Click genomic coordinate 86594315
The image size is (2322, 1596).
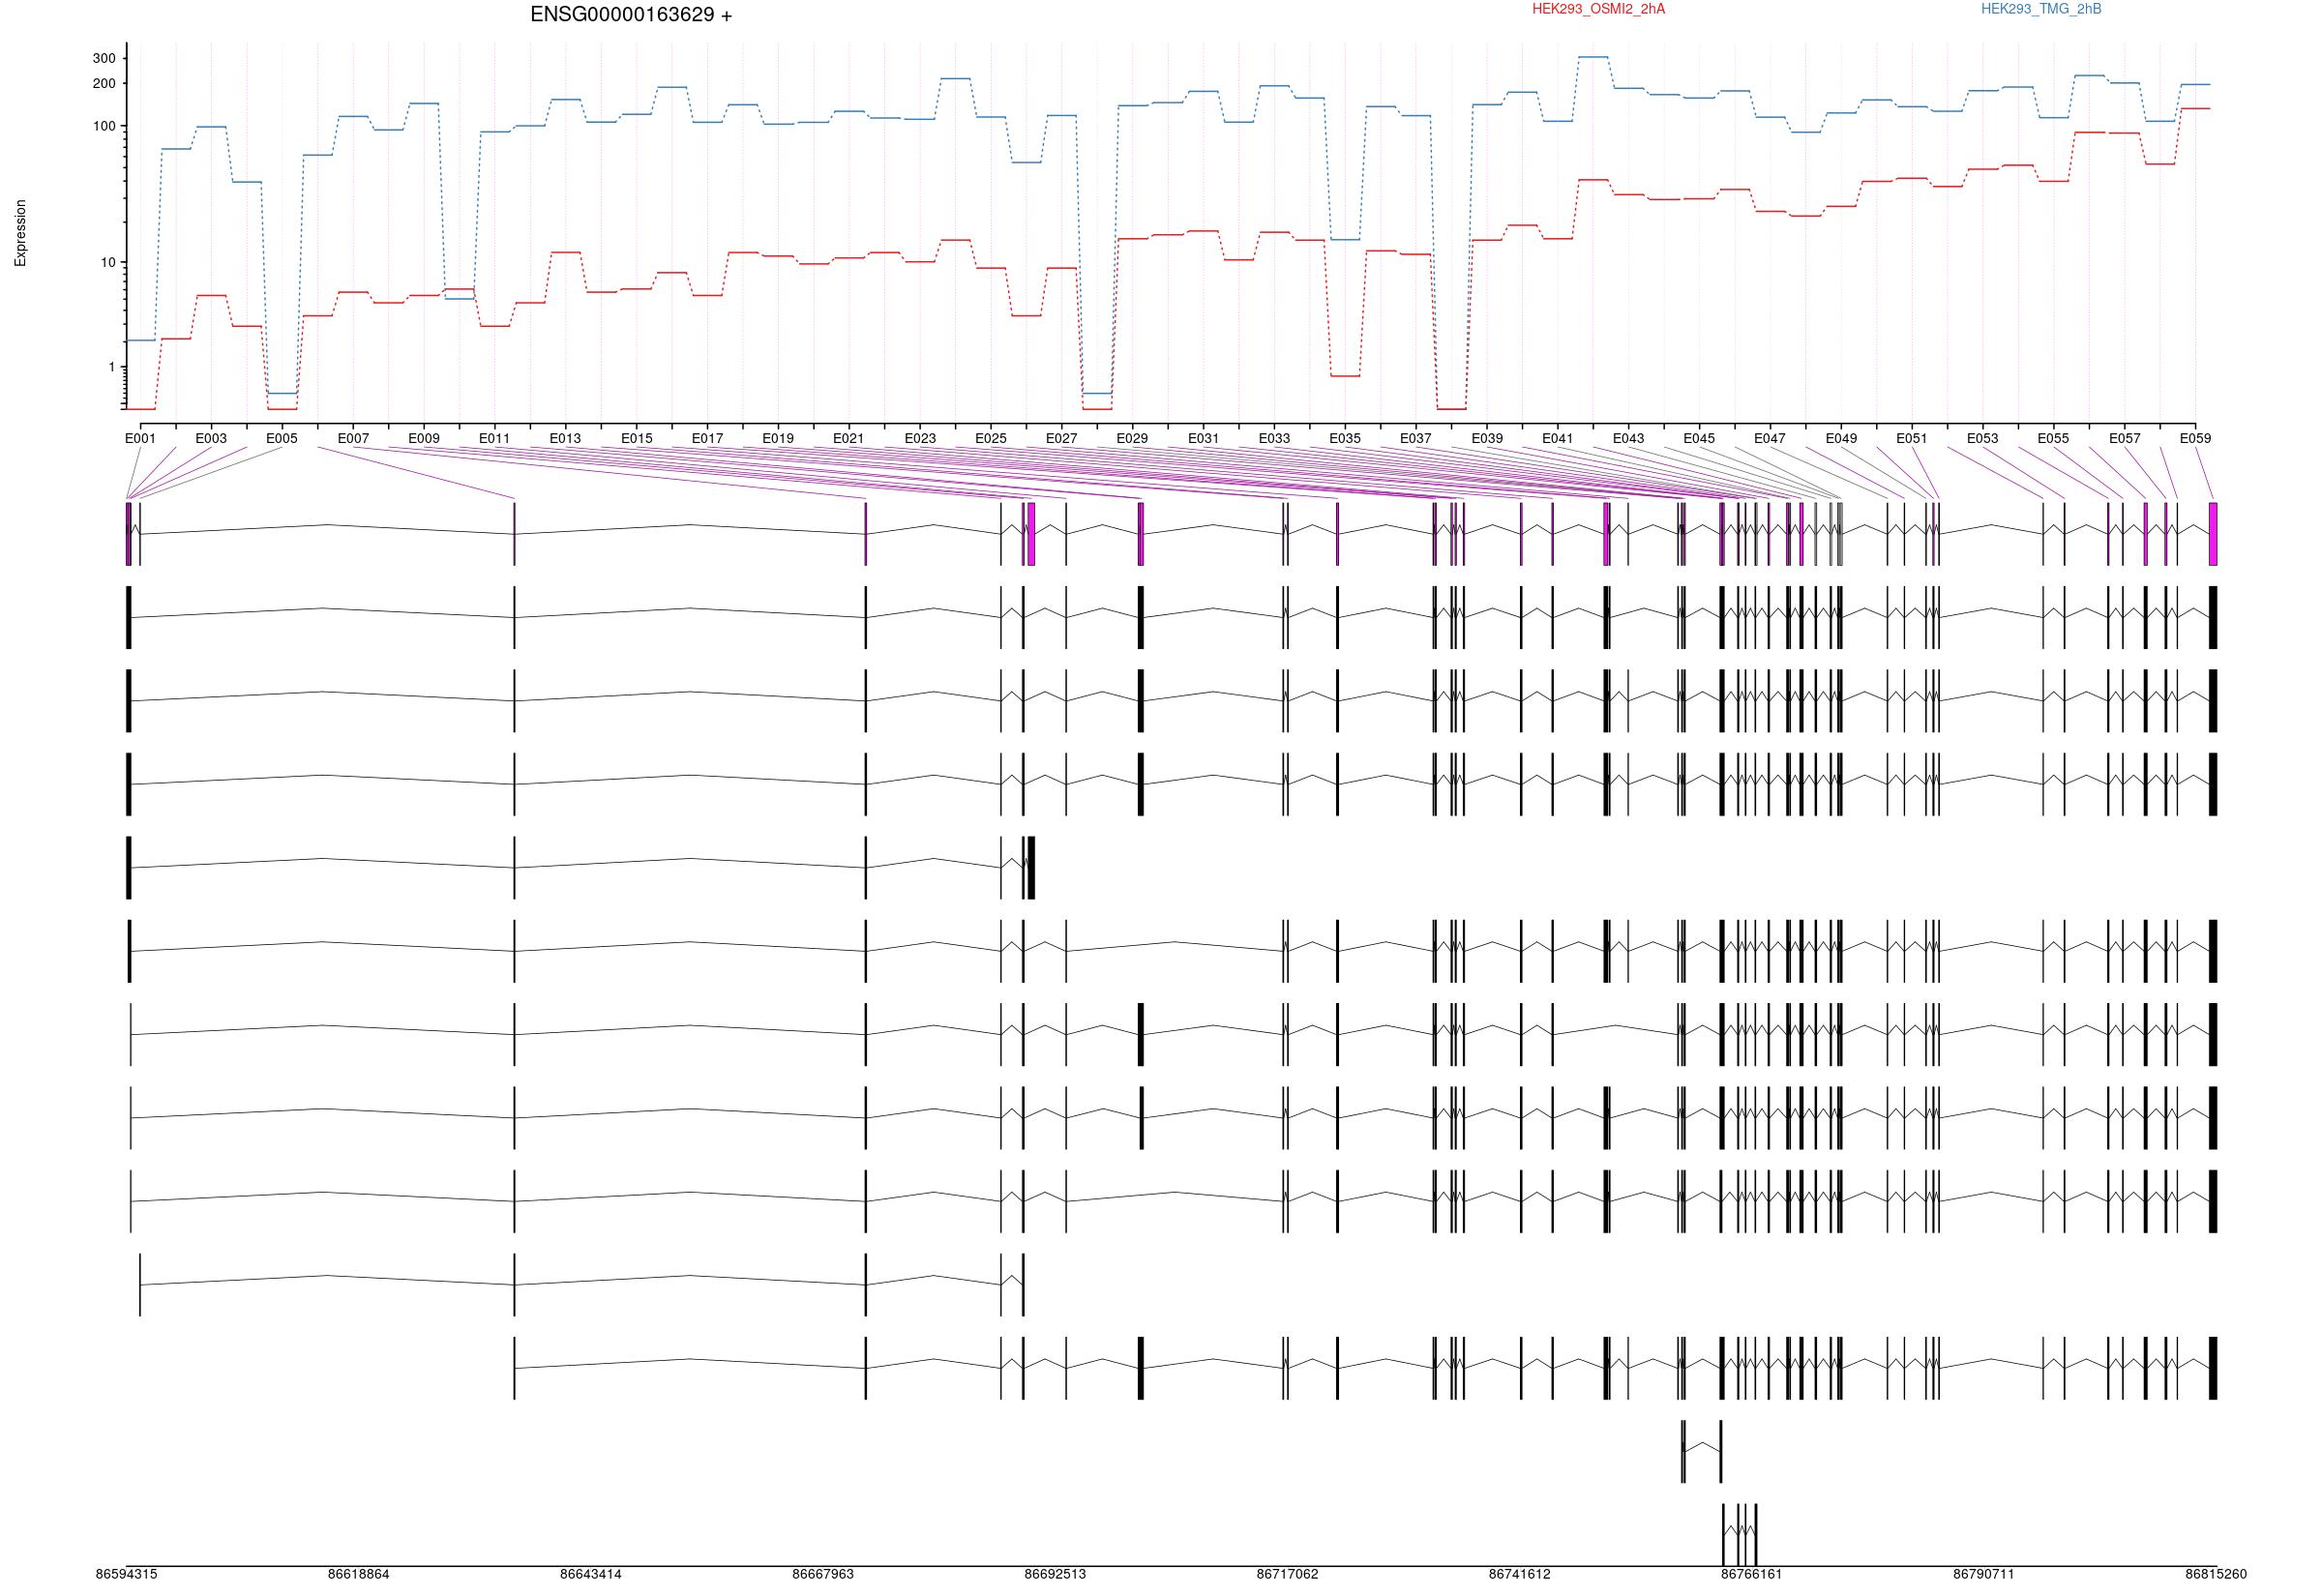127,1574
